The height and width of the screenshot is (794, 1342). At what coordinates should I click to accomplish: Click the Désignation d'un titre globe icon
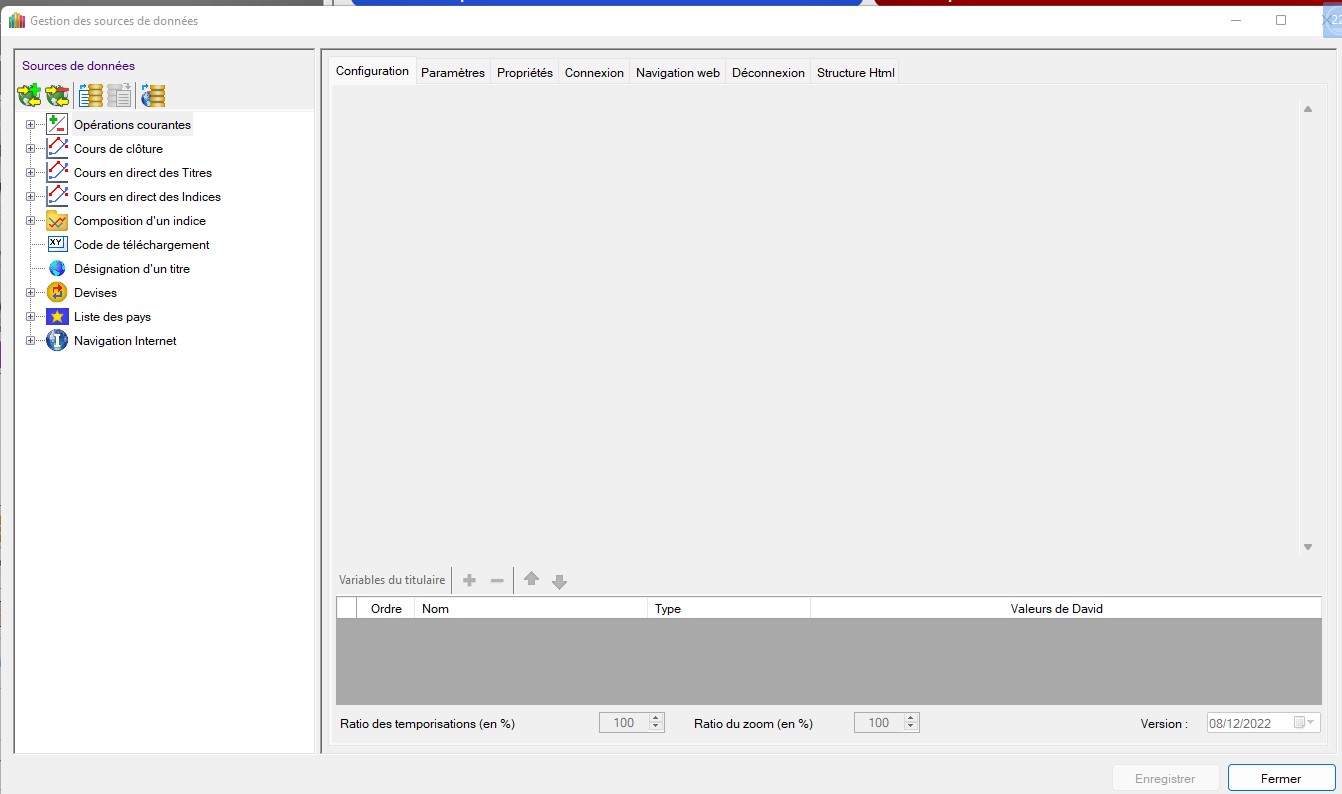[x=57, y=269]
